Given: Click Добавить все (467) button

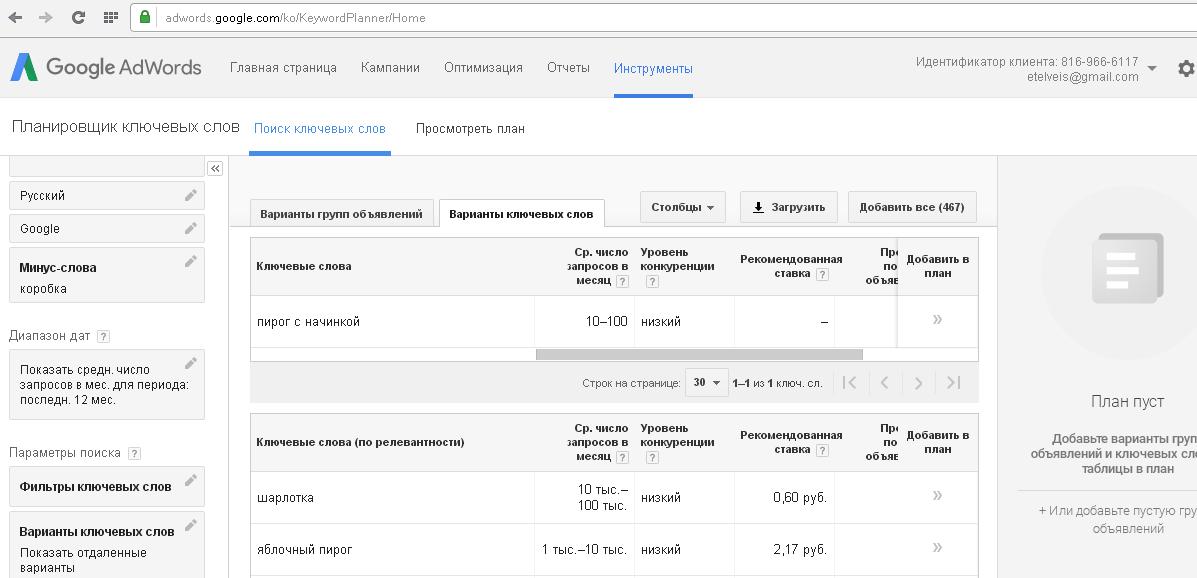Looking at the screenshot, I should 912,207.
